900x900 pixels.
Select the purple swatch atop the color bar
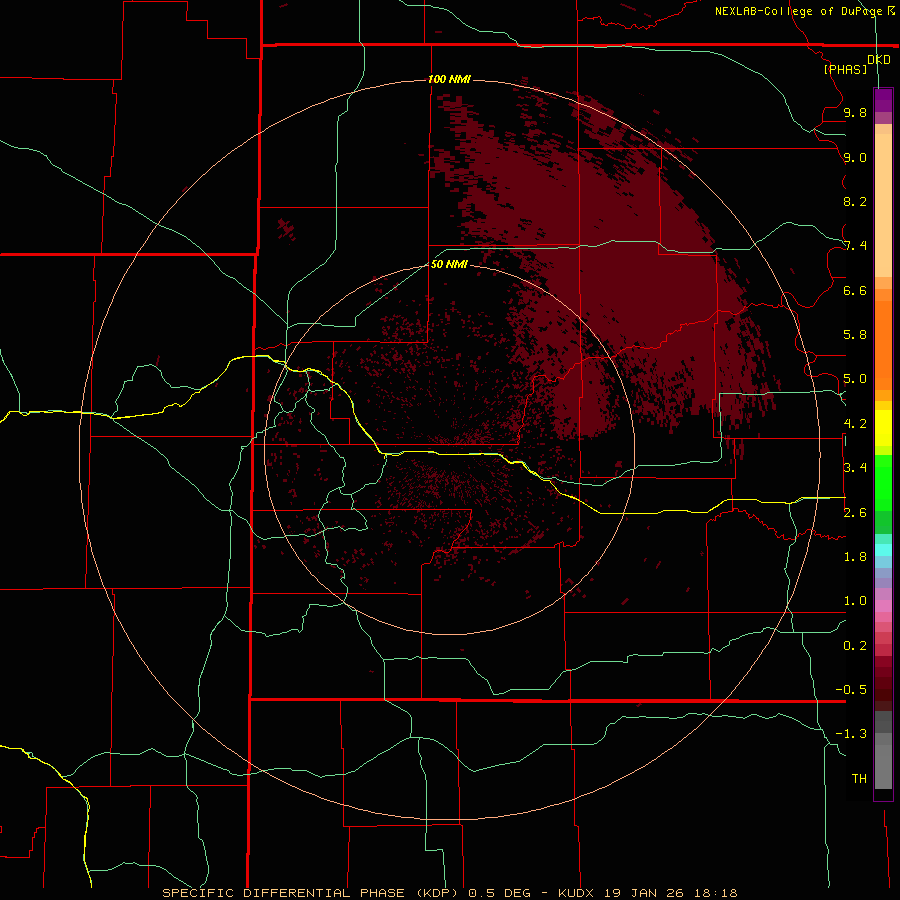(883, 100)
